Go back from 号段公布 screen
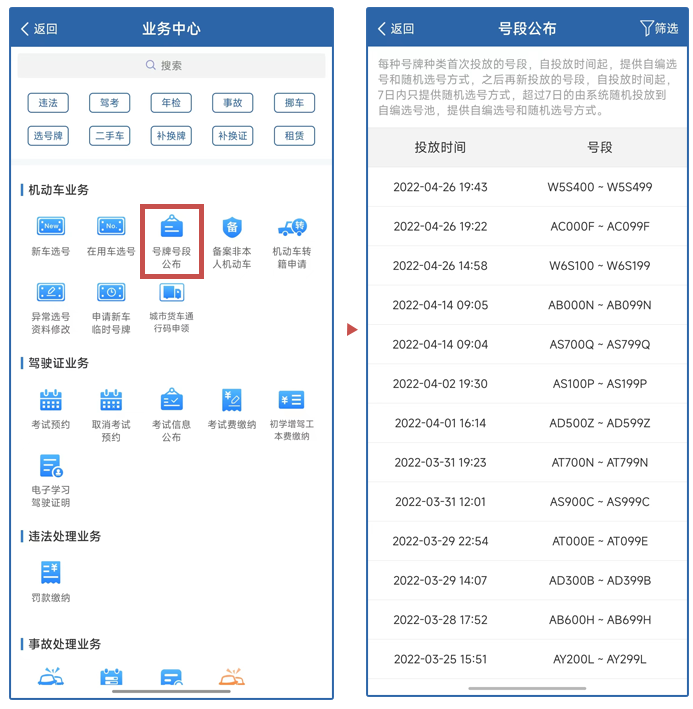This screenshot has height=709, width=693. 396,29
